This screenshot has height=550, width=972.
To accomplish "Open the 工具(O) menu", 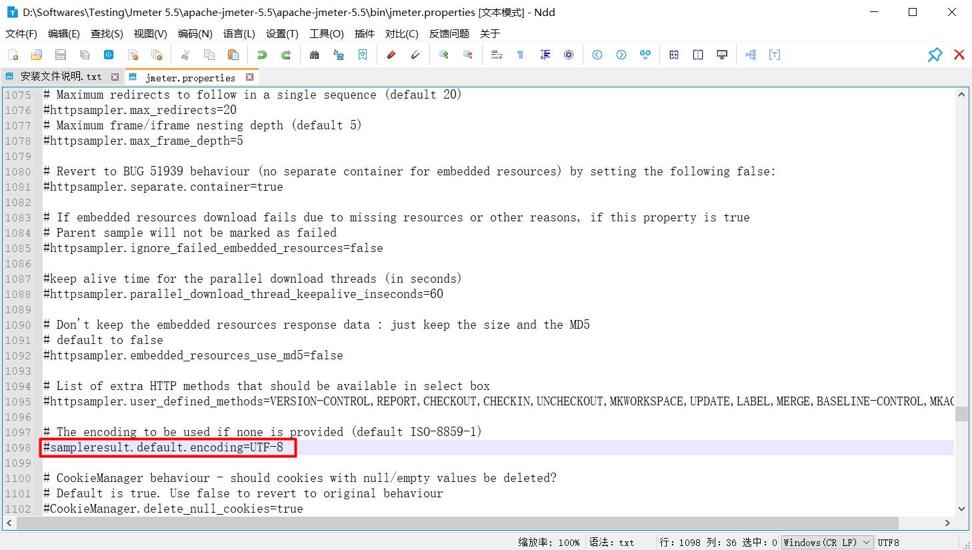I will [327, 33].
